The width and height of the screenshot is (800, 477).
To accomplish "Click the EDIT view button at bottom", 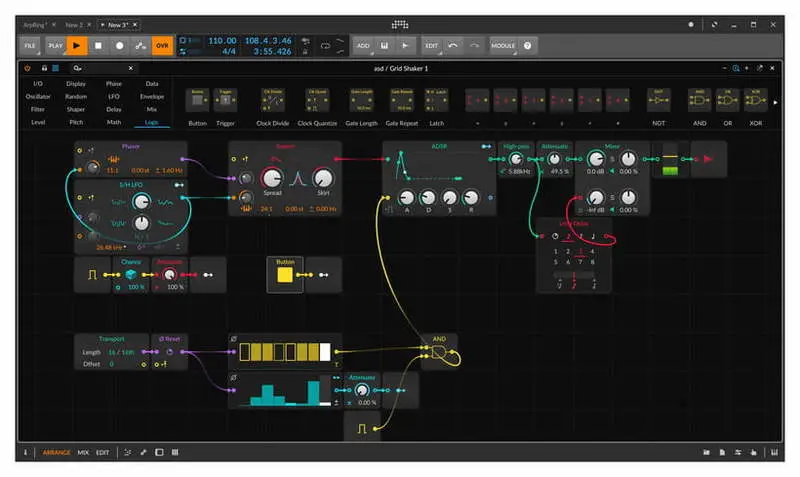I will coord(102,452).
